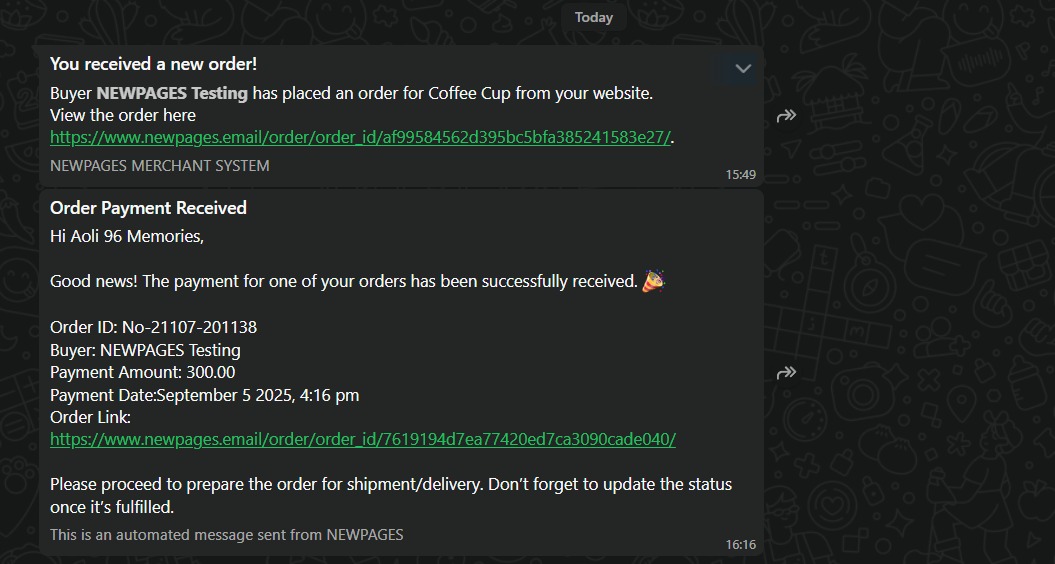
Task: Click the "Hi Aoli 96 Memories" greeting
Action: [x=126, y=237]
